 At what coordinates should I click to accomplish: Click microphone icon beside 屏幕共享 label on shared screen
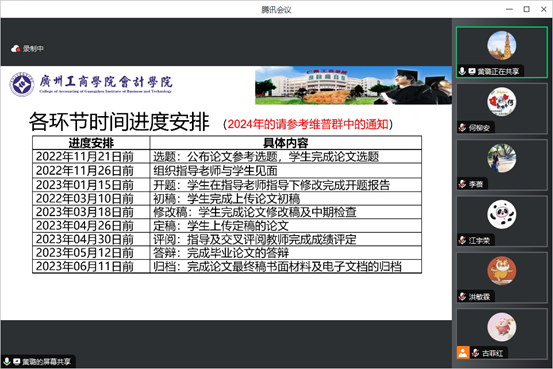[7, 361]
